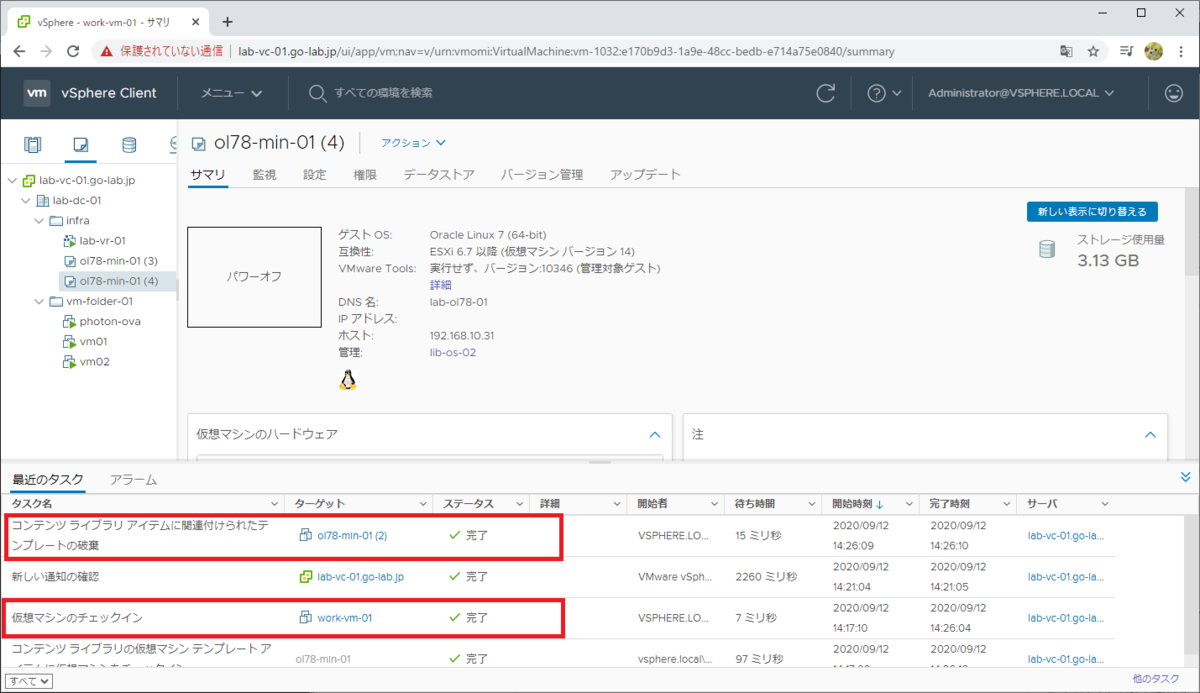Open browser translate icon

1067,51
